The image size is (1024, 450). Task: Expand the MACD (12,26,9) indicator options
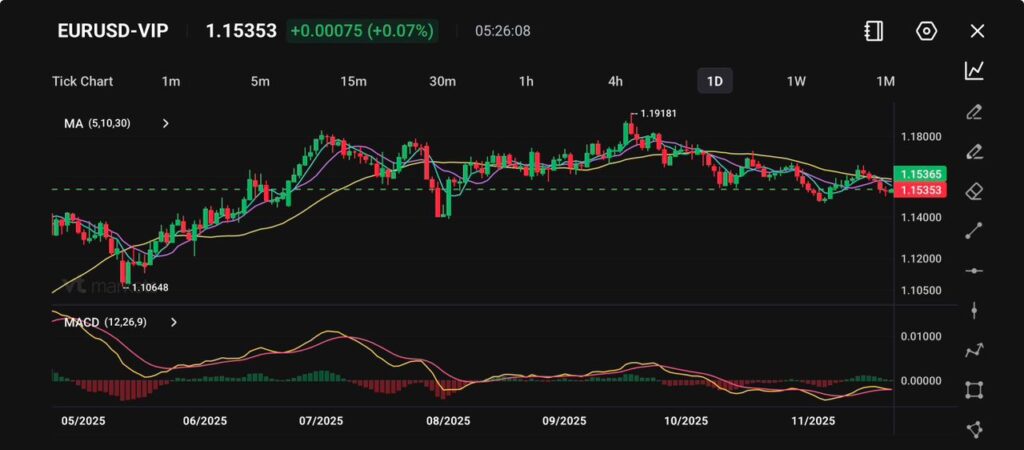pyautogui.click(x=174, y=323)
